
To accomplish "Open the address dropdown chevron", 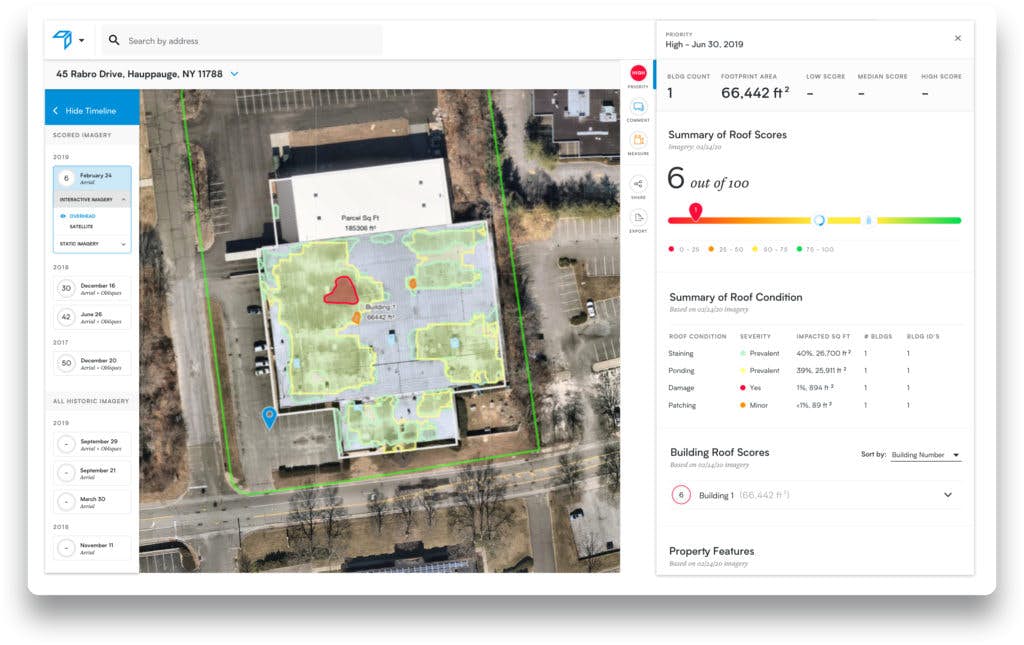I will pyautogui.click(x=235, y=74).
